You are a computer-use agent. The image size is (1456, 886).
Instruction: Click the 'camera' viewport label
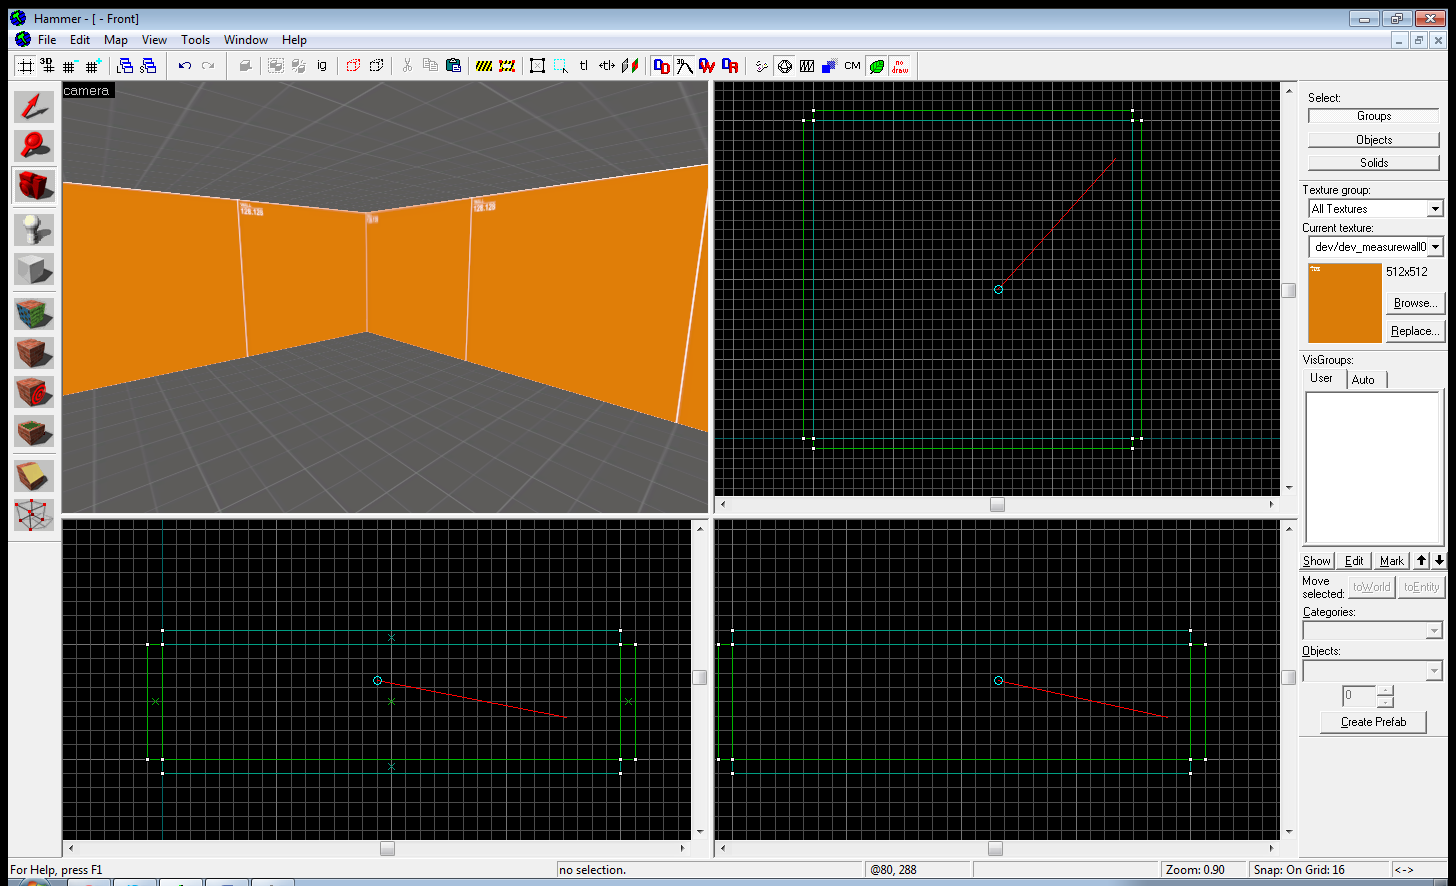tap(87, 91)
